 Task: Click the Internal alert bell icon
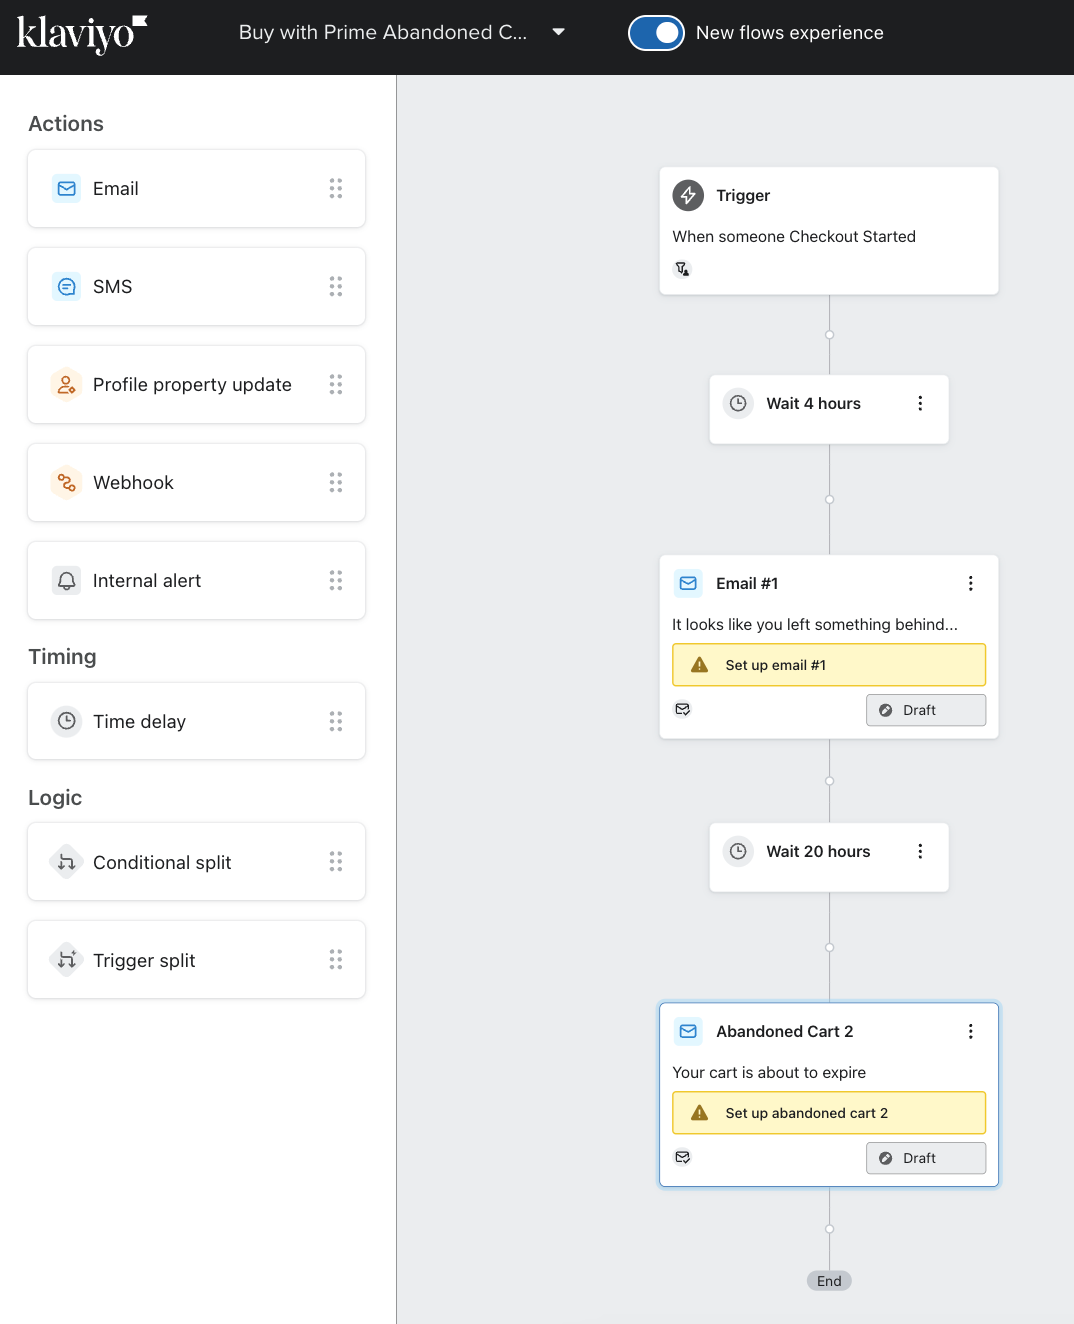tap(67, 581)
